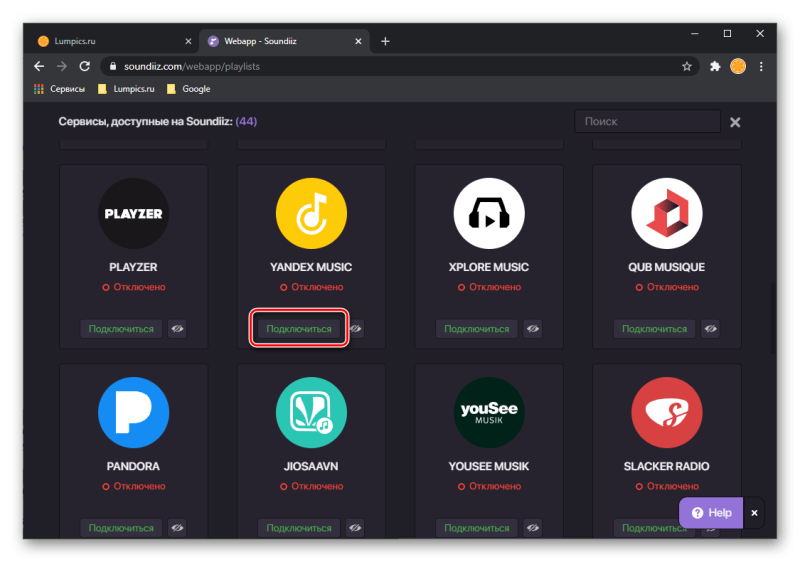
Task: Hide the YouSee Musik service
Action: point(533,528)
